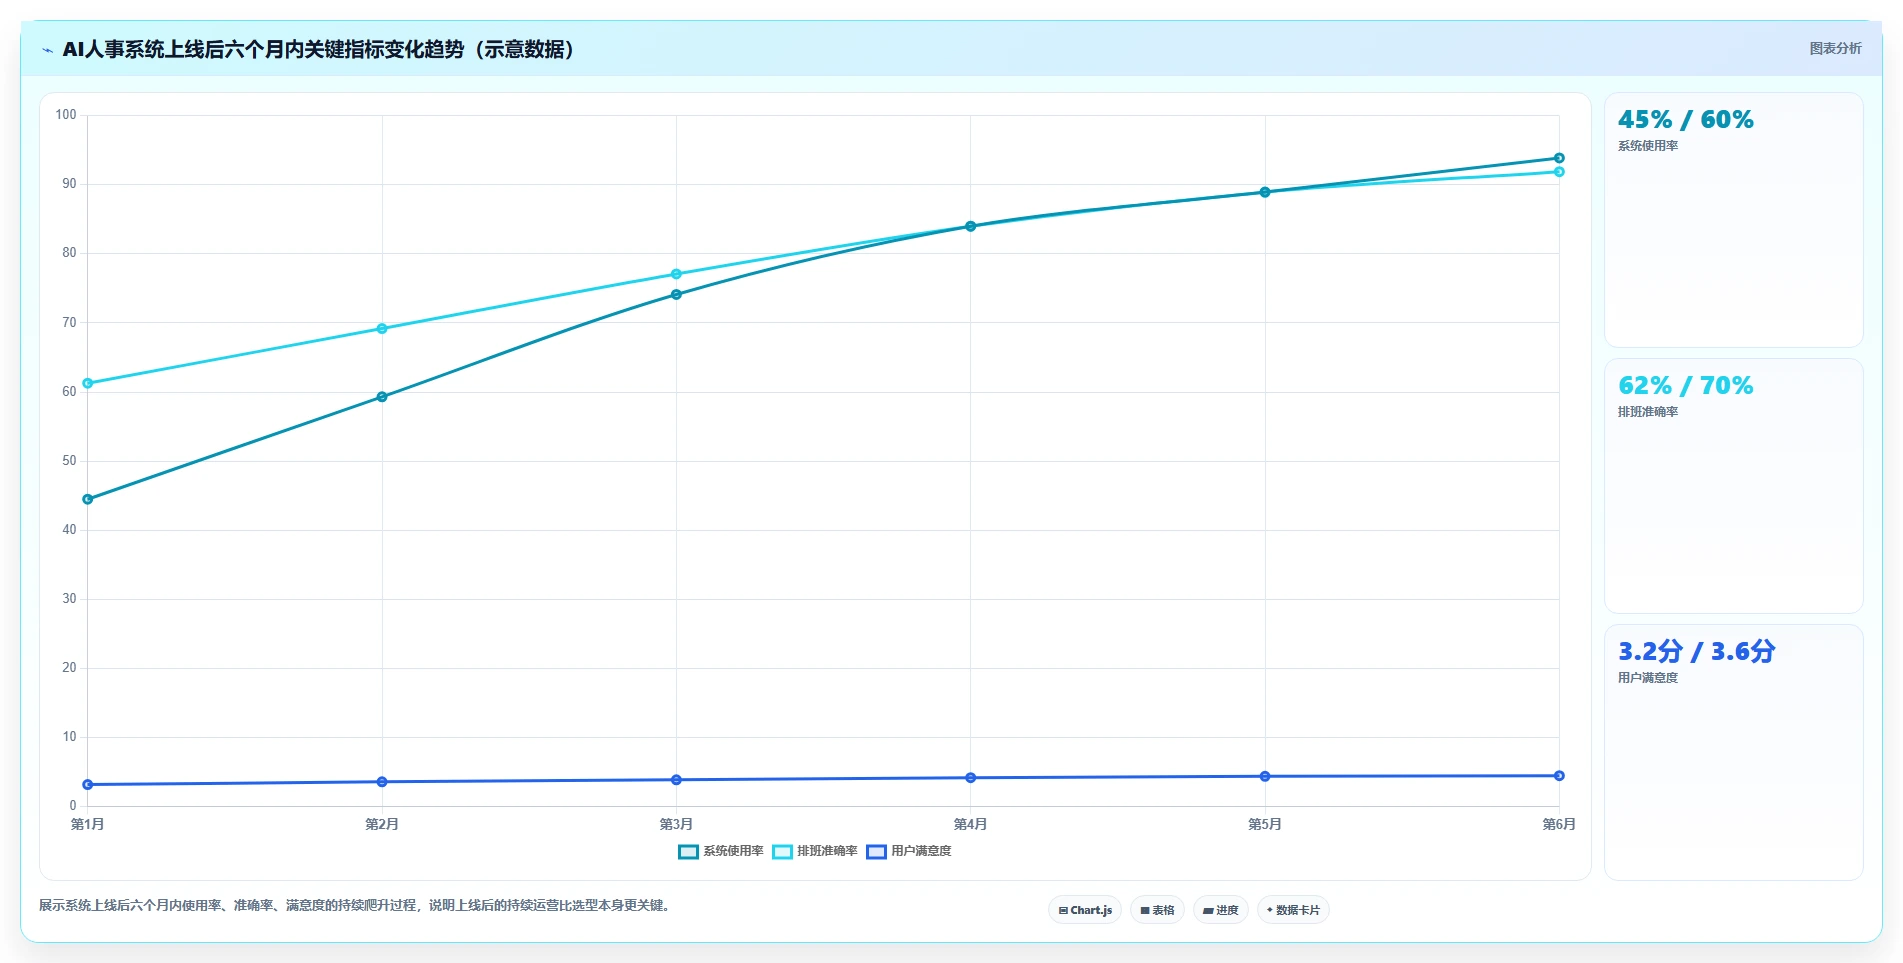Select the 3.2分 / 3.6分 用户满意度 card
Screen dimensions: 1903x963
pyautogui.click(x=1733, y=752)
